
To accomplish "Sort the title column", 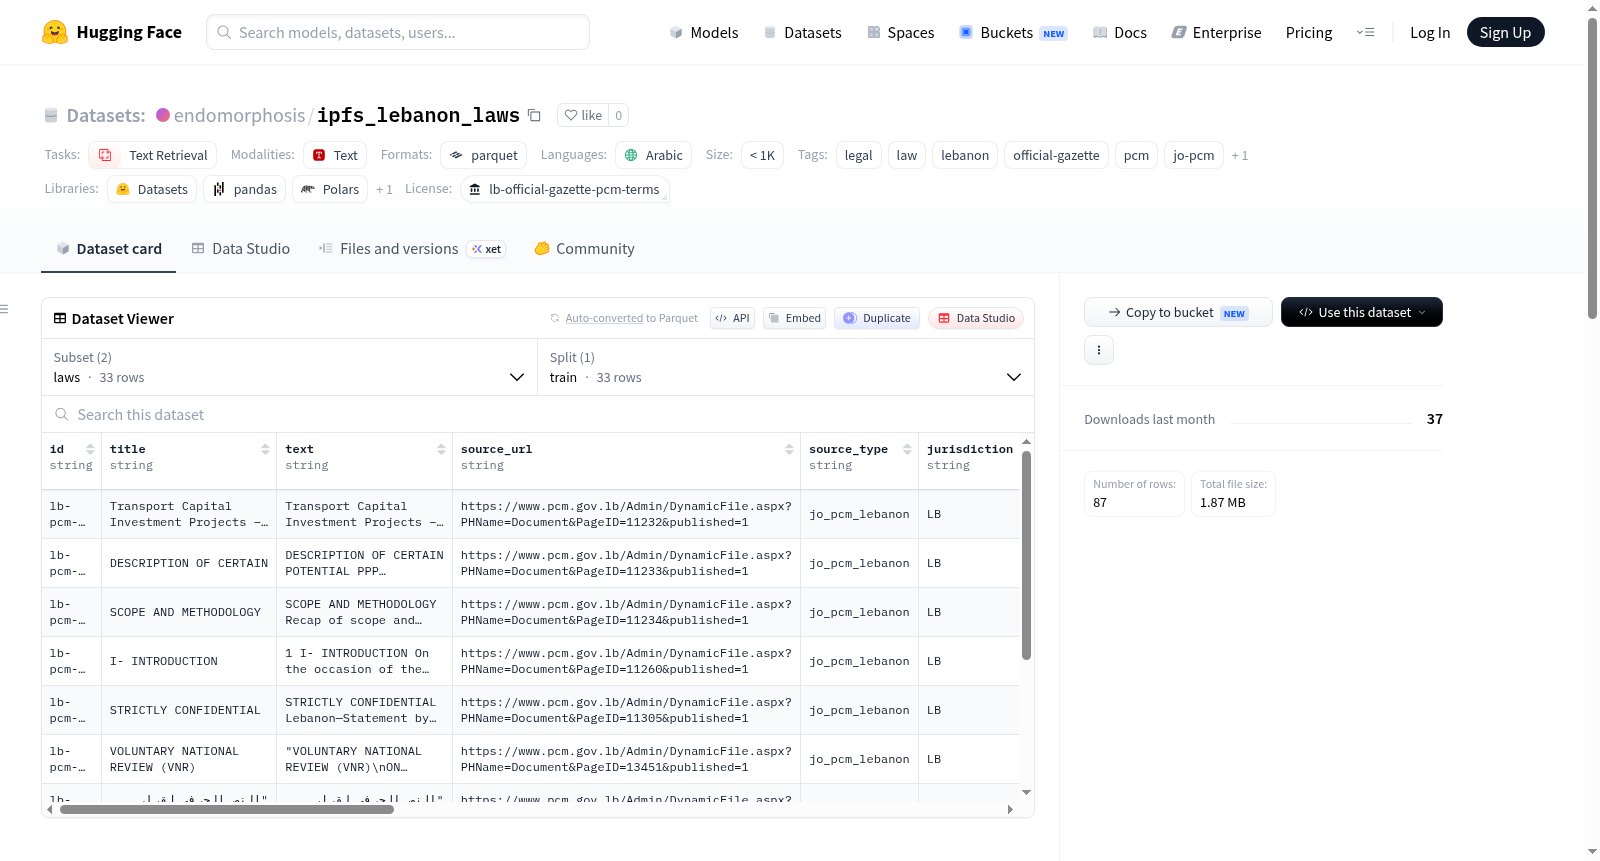I will coord(265,449).
